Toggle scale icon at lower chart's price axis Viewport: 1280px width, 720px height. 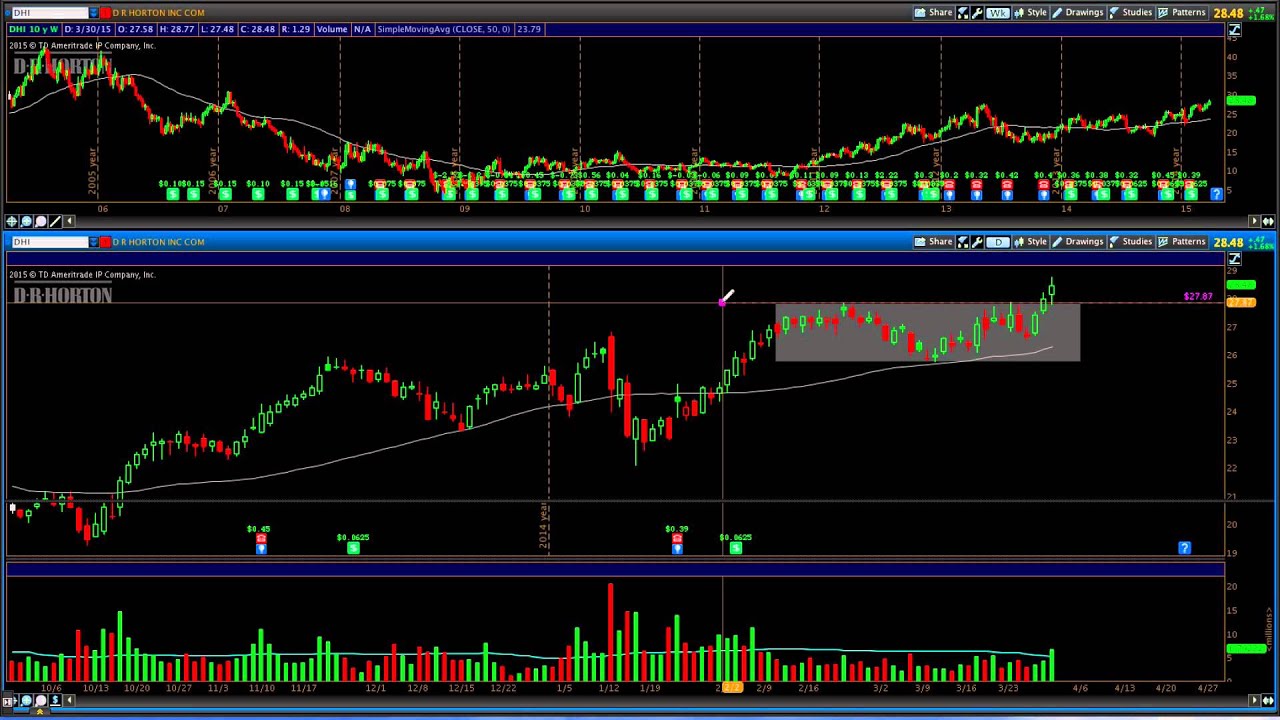tap(1235, 259)
